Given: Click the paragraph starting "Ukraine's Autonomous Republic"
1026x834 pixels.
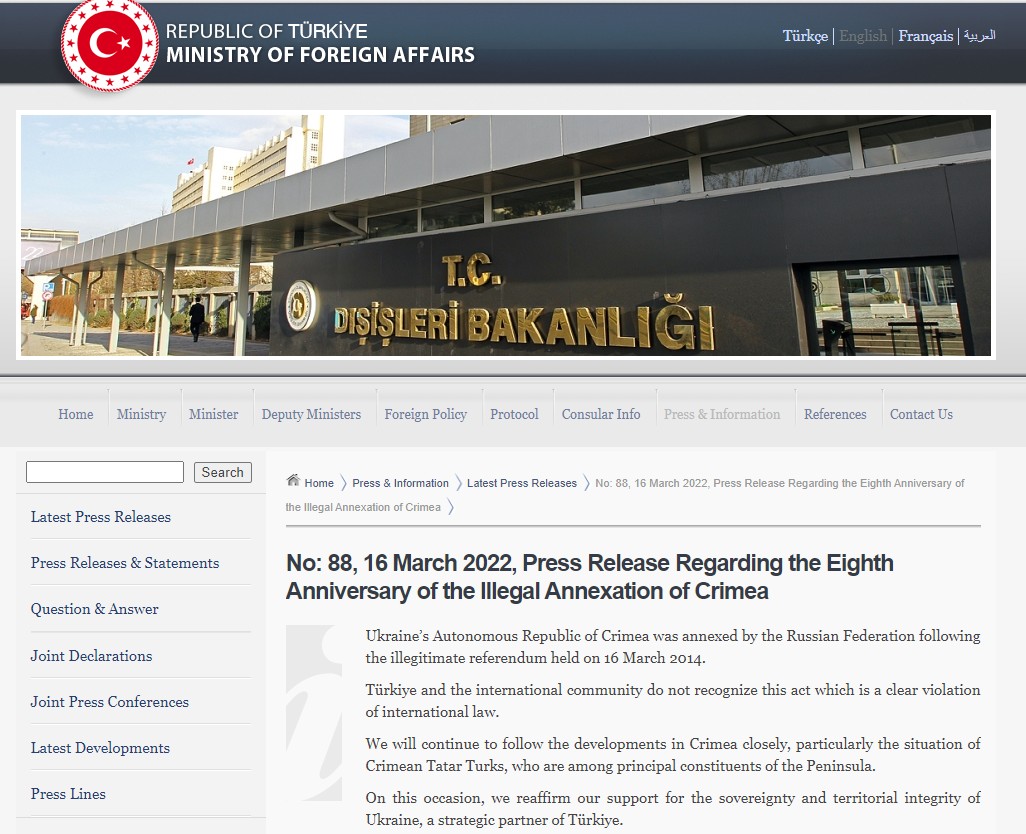Looking at the screenshot, I should tap(673, 647).
